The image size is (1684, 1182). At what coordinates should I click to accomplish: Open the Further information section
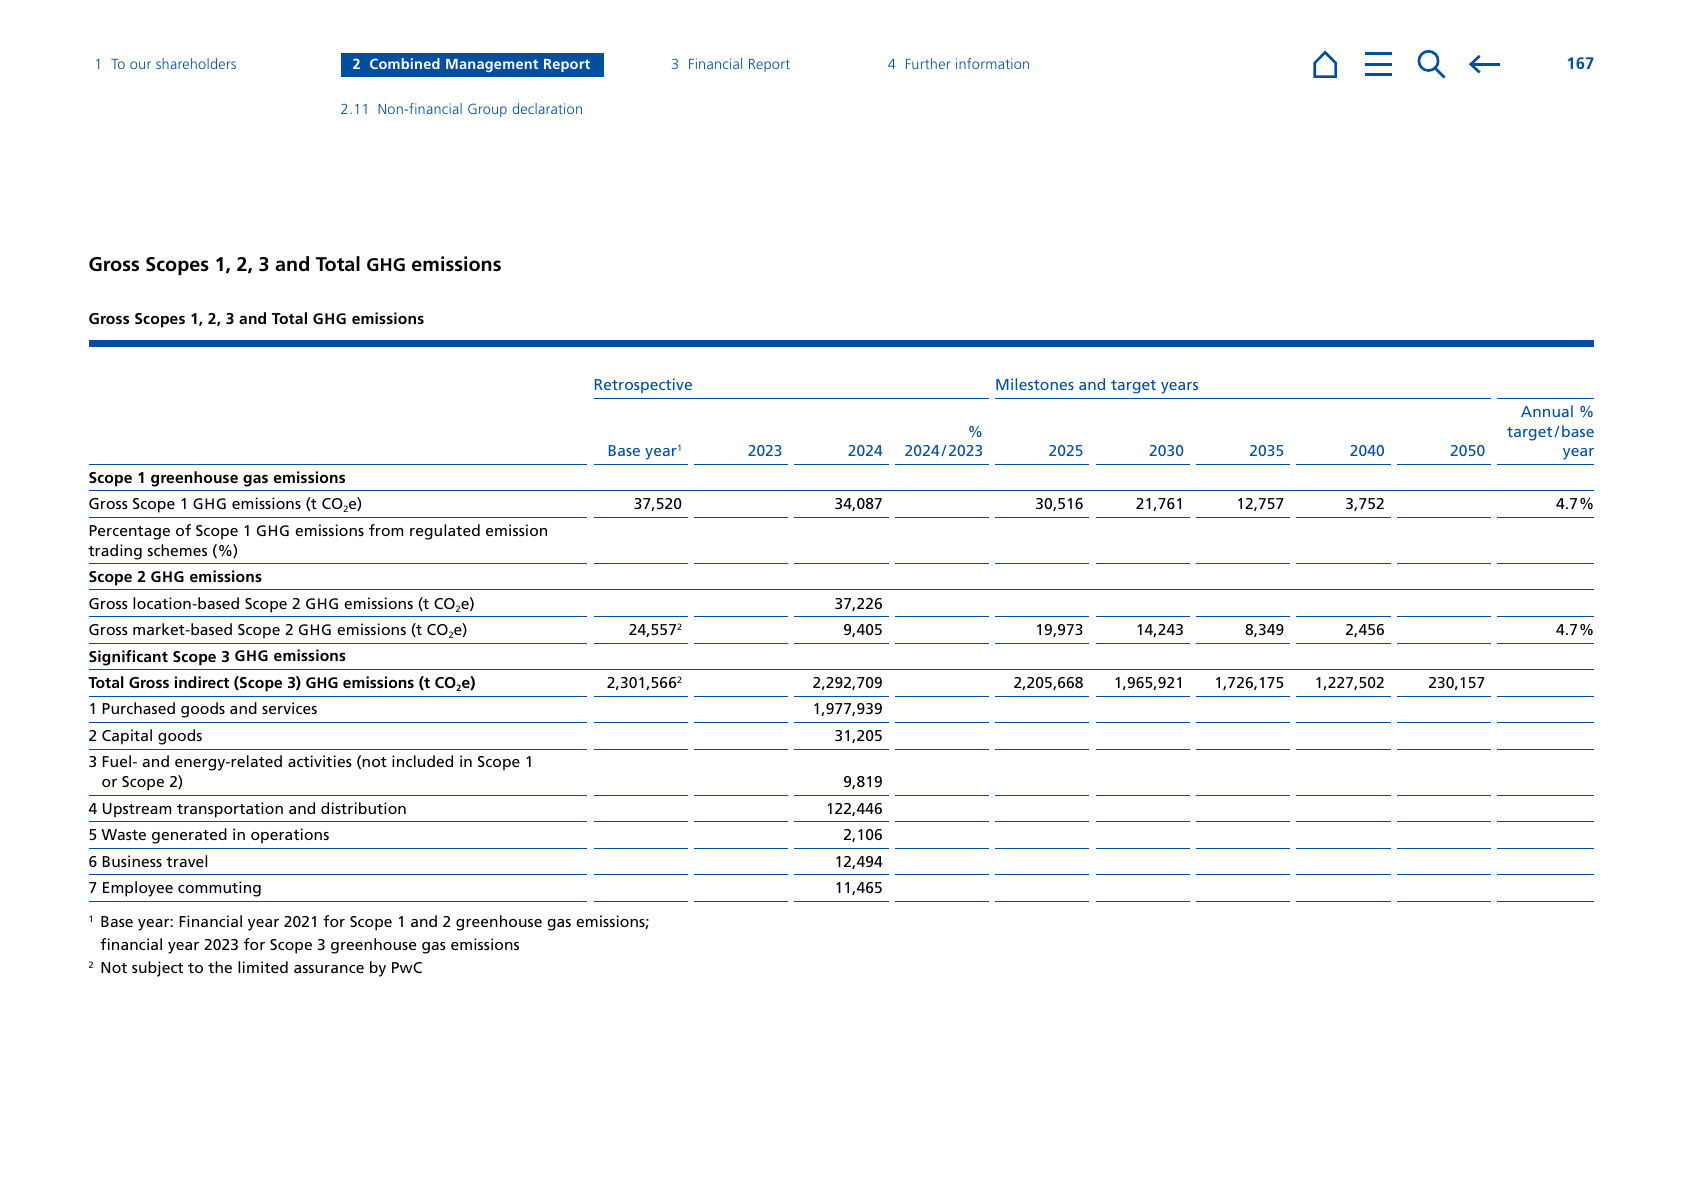(958, 64)
